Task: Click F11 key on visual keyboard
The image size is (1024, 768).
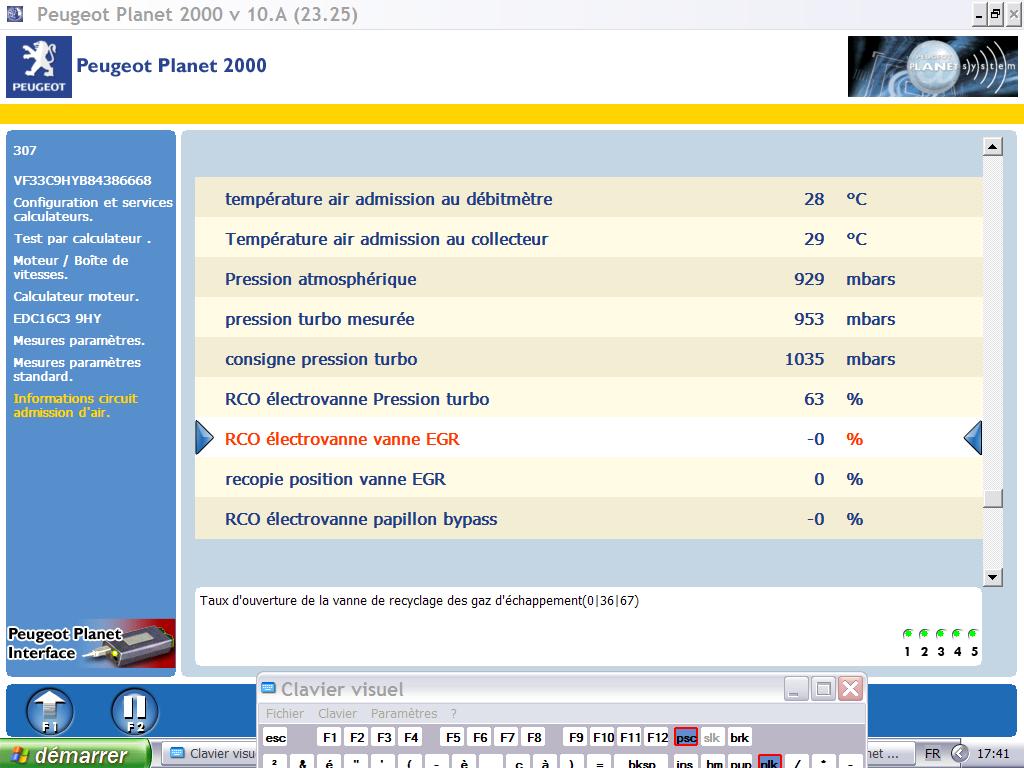Action: pyautogui.click(x=630, y=737)
